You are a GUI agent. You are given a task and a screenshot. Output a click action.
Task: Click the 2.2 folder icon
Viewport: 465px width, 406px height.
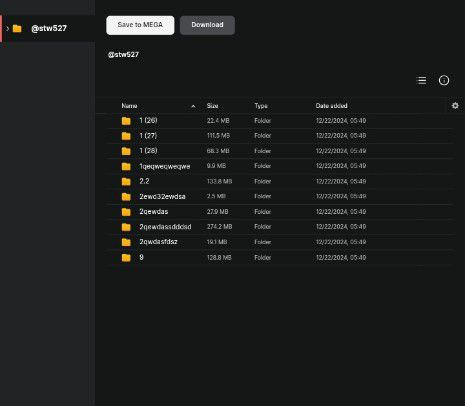click(126, 181)
